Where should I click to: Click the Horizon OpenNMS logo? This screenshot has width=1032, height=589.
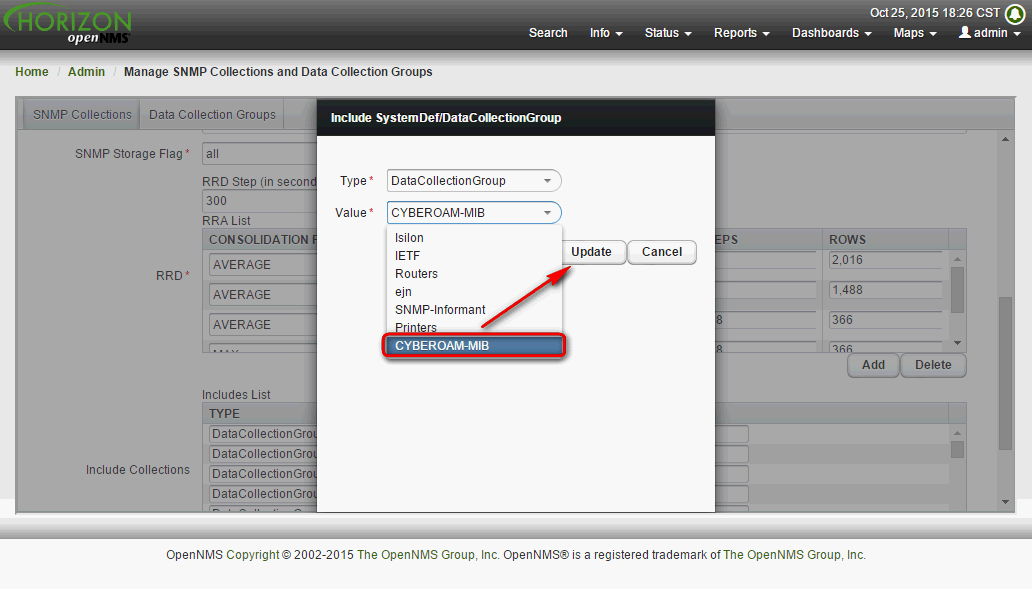[67, 25]
